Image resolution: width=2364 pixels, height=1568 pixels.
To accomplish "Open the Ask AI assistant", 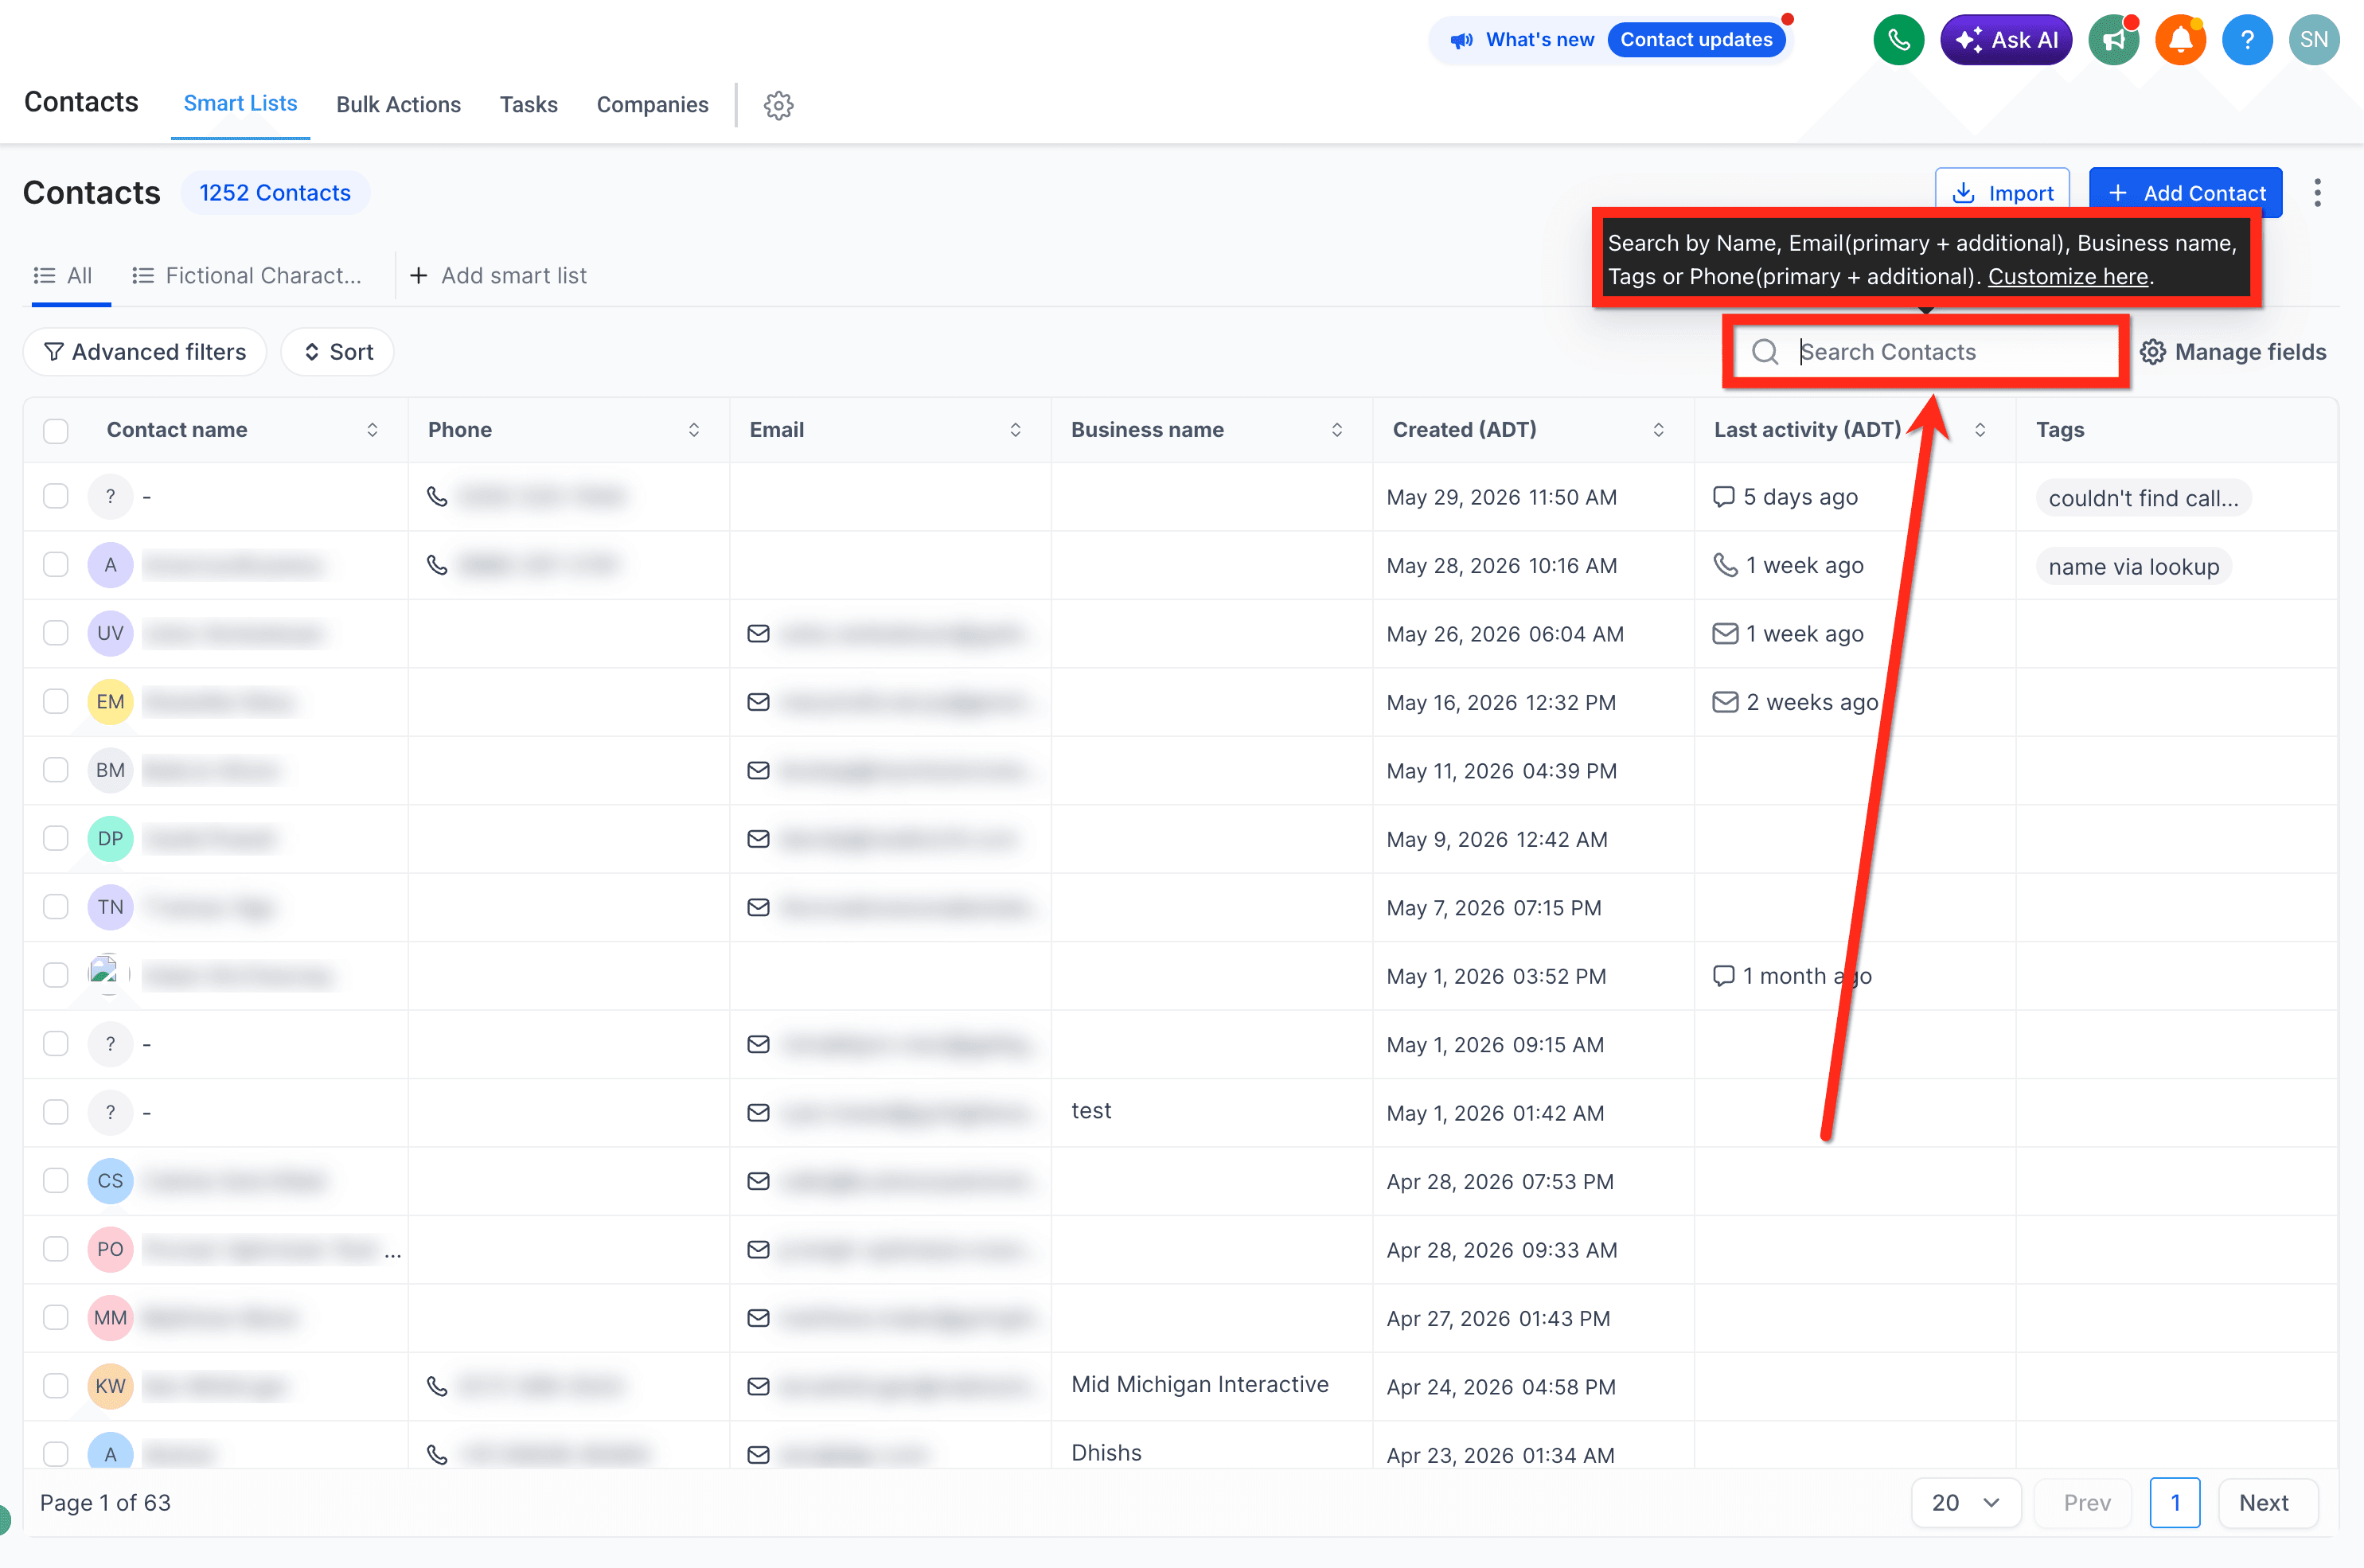I will (2006, 40).
